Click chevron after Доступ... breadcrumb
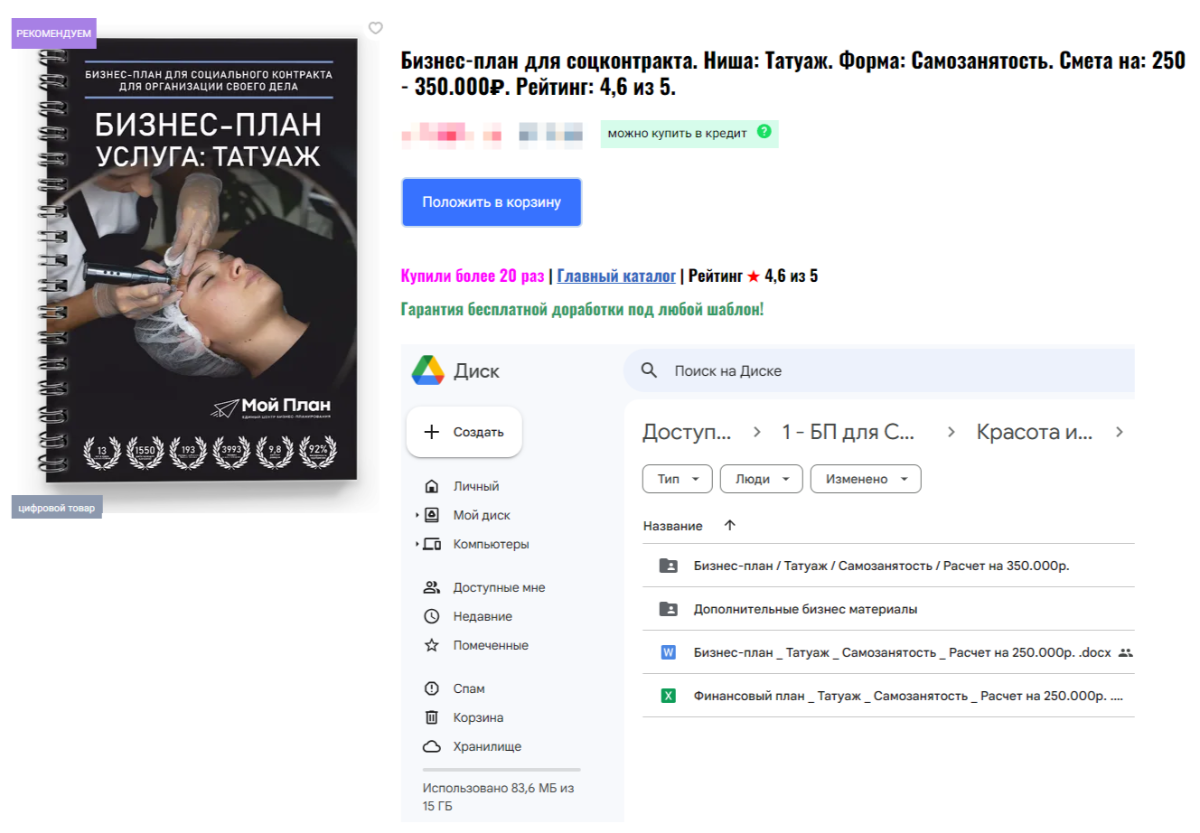The image size is (1200, 833). point(757,433)
